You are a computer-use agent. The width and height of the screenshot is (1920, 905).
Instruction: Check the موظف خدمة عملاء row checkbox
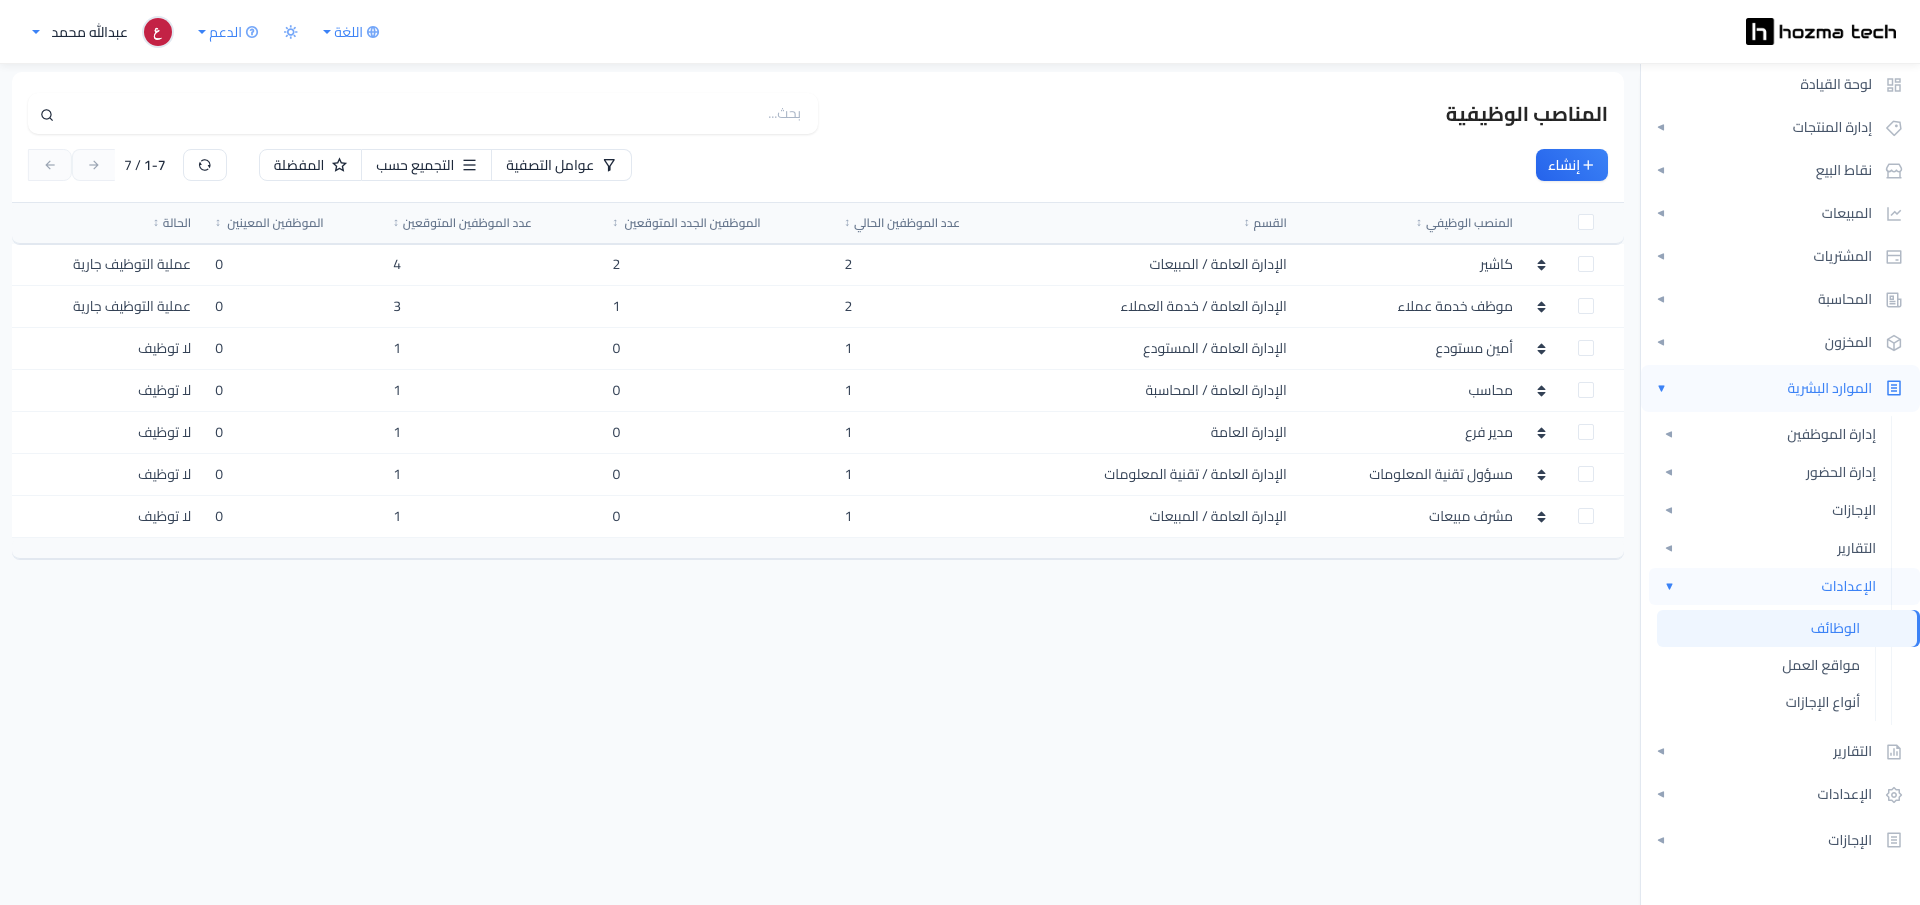(1586, 306)
